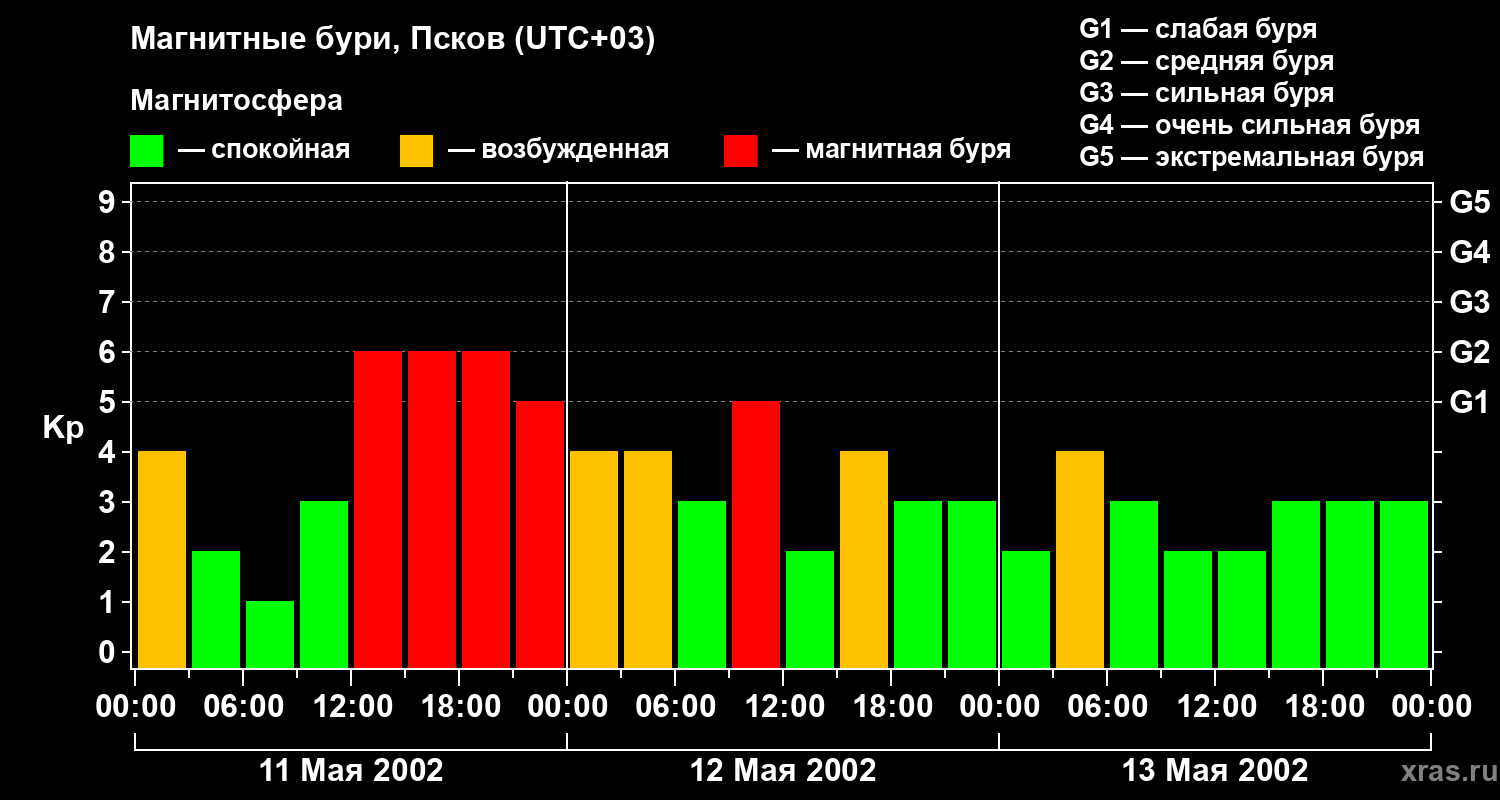Click the Kp 2 green bar on 12 May

(x=810, y=609)
